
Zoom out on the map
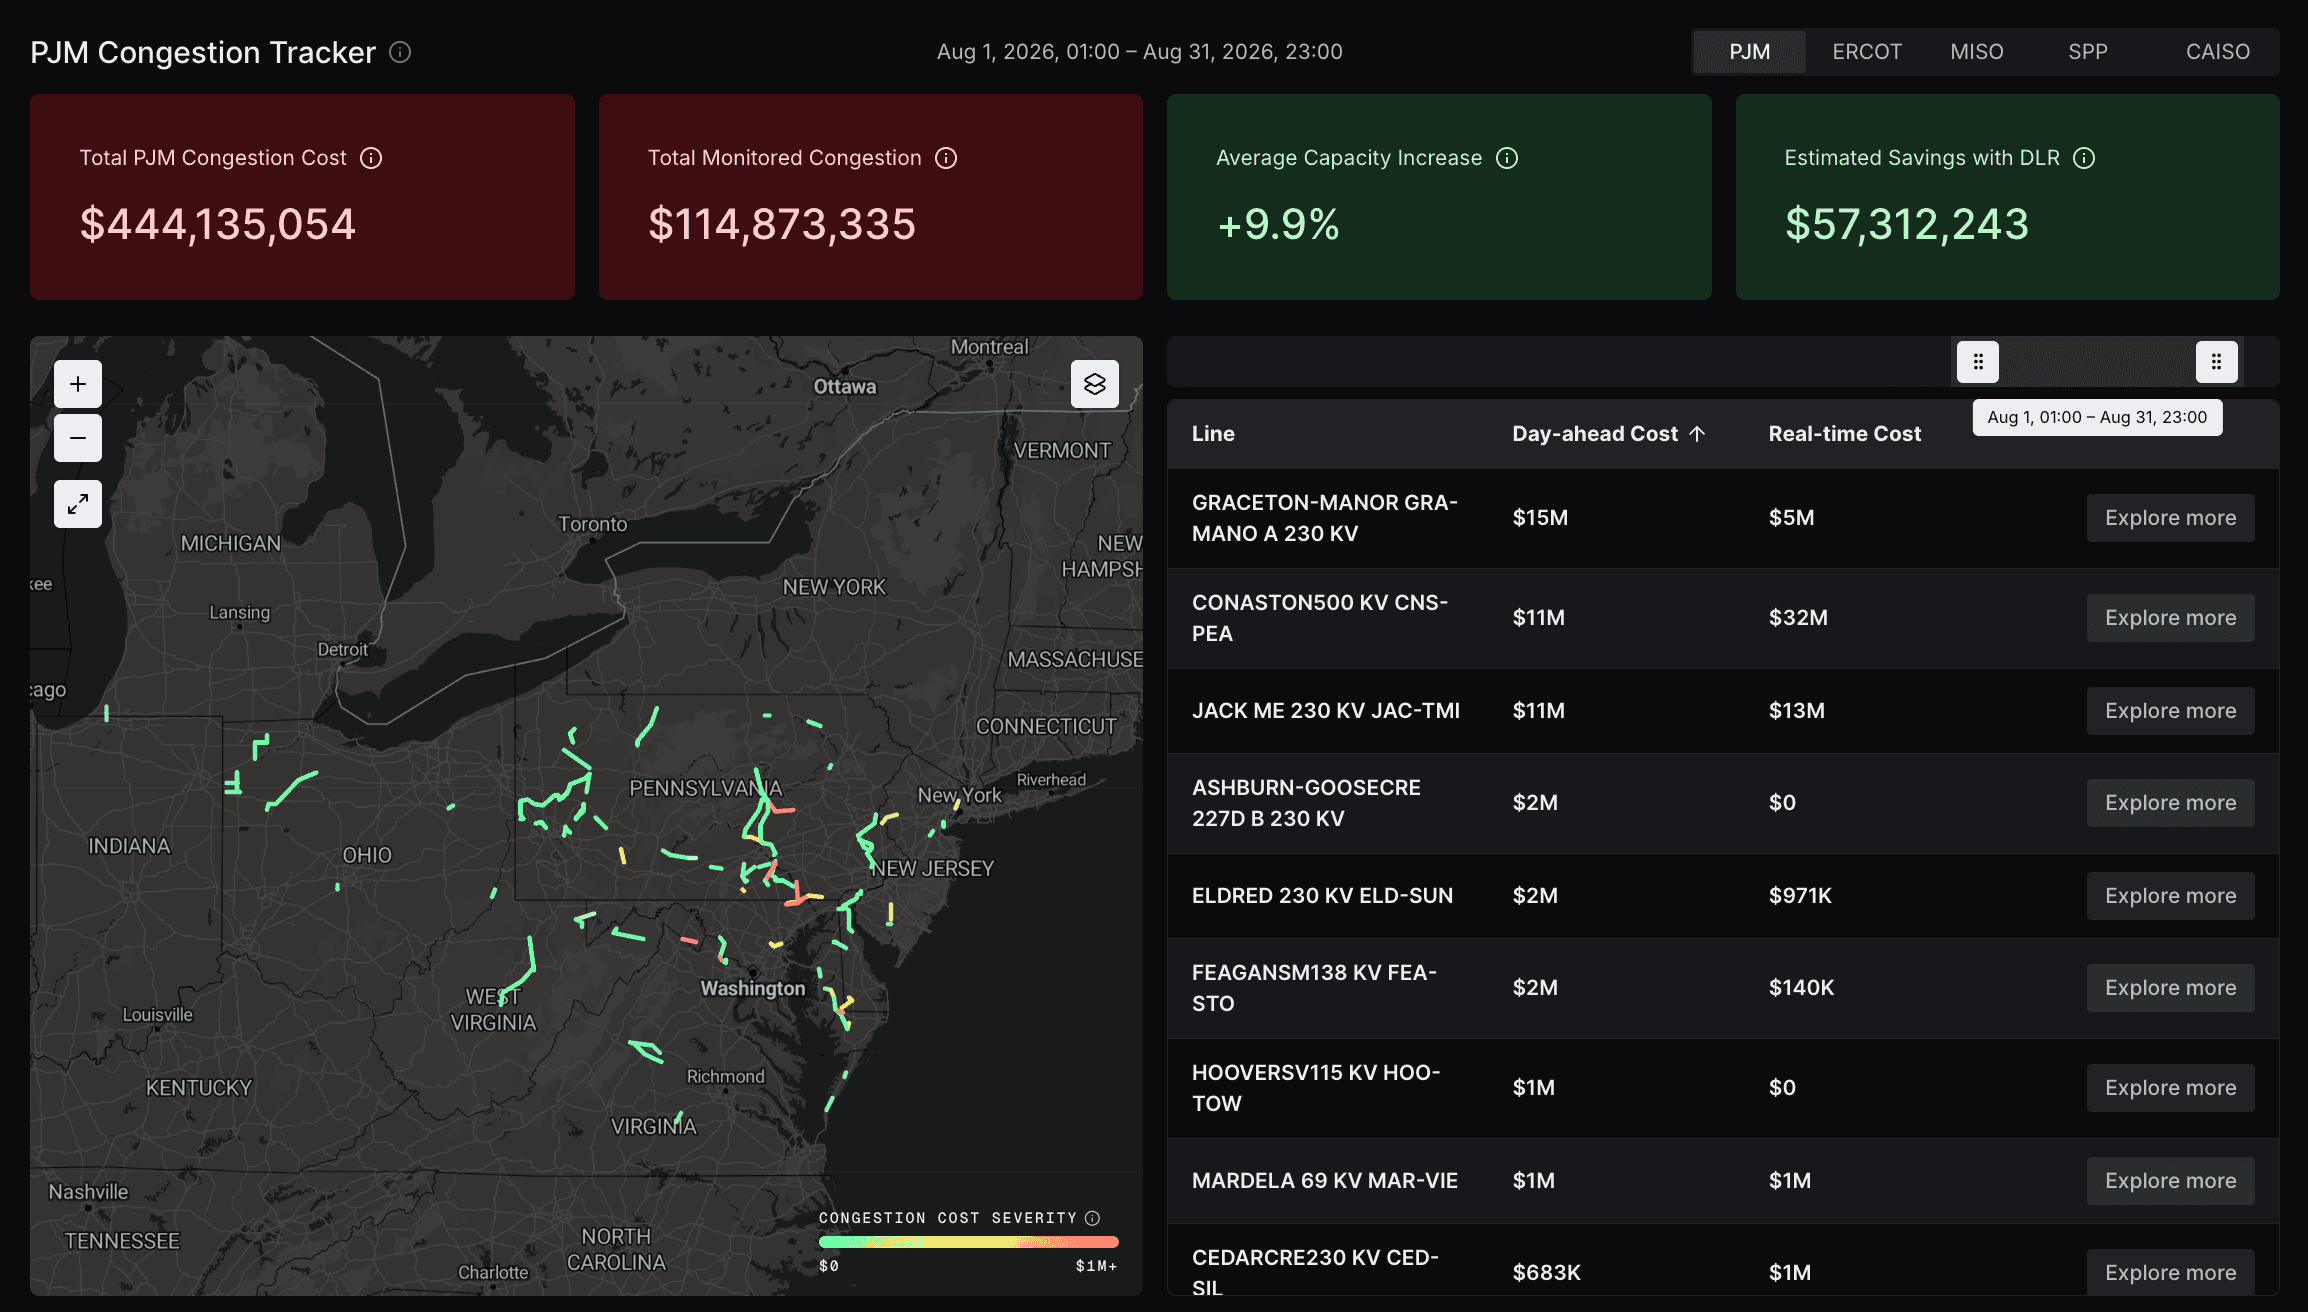pyautogui.click(x=78, y=438)
